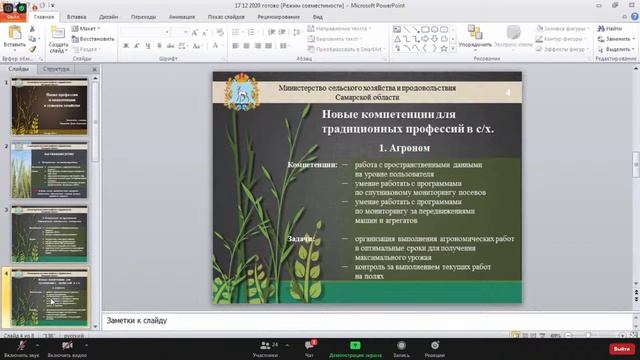The height and width of the screenshot is (360, 640).
Task: Select the five-point Star shape
Action: pos(444,48)
